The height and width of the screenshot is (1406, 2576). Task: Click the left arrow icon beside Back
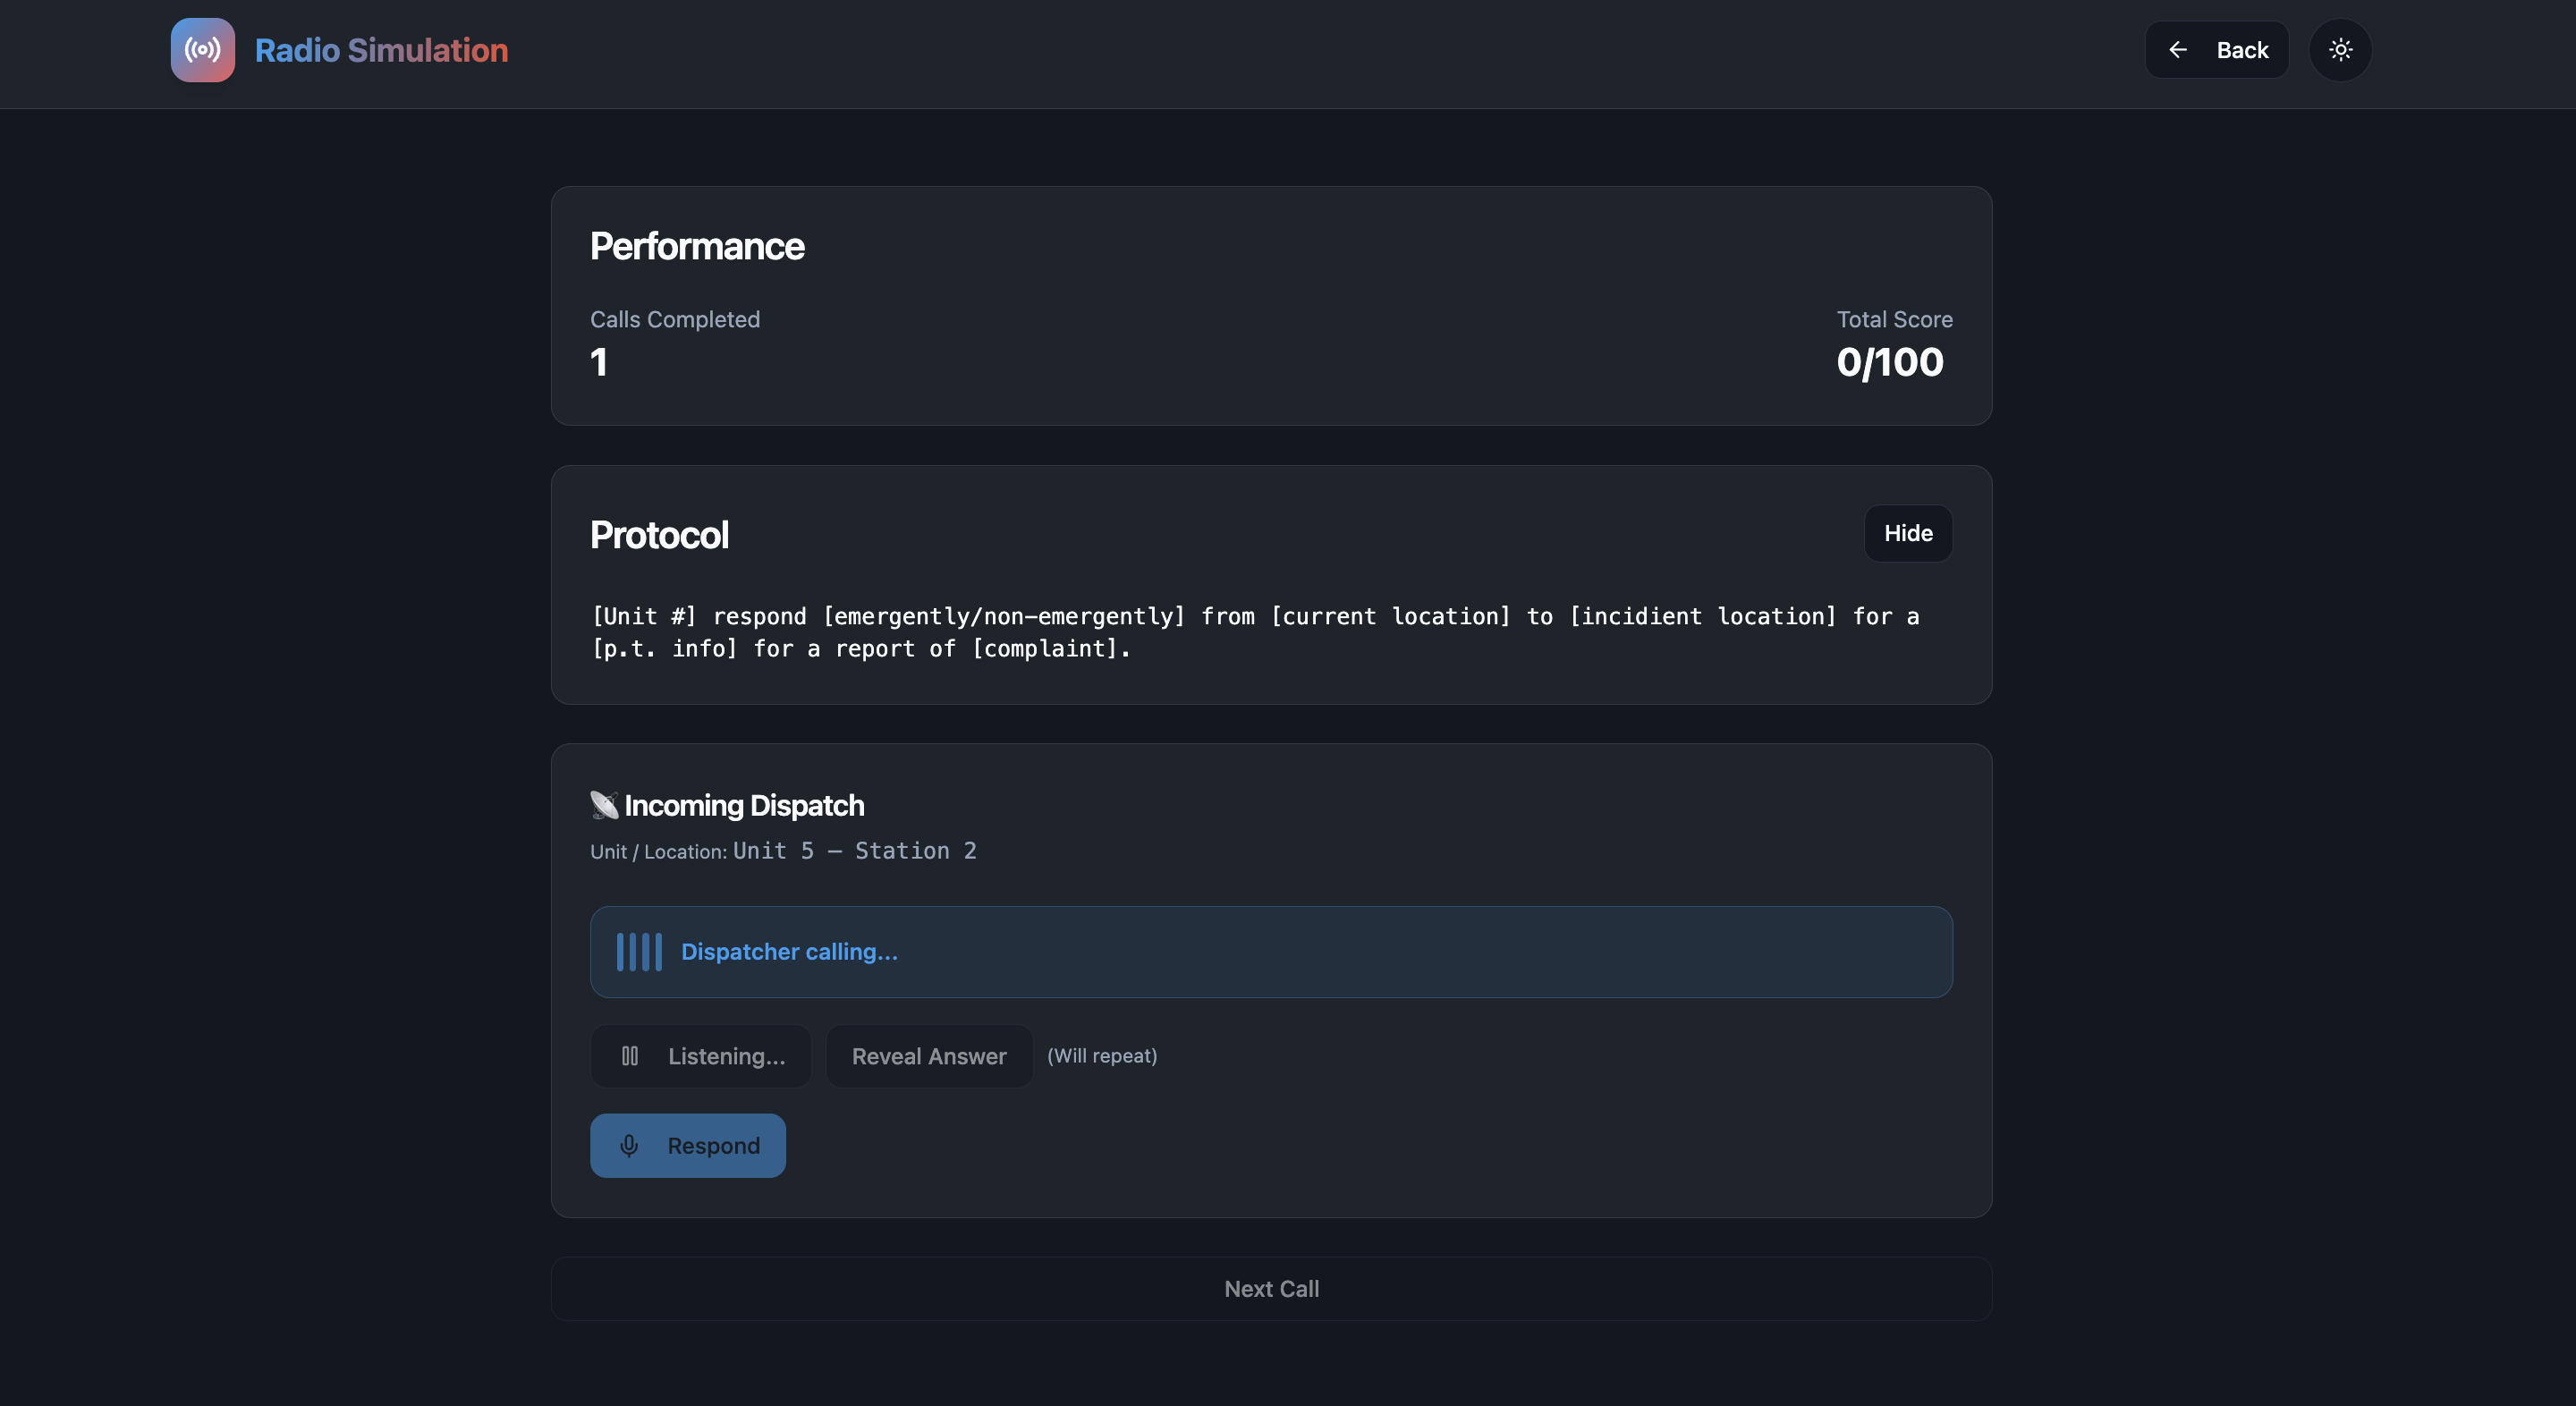(2177, 50)
